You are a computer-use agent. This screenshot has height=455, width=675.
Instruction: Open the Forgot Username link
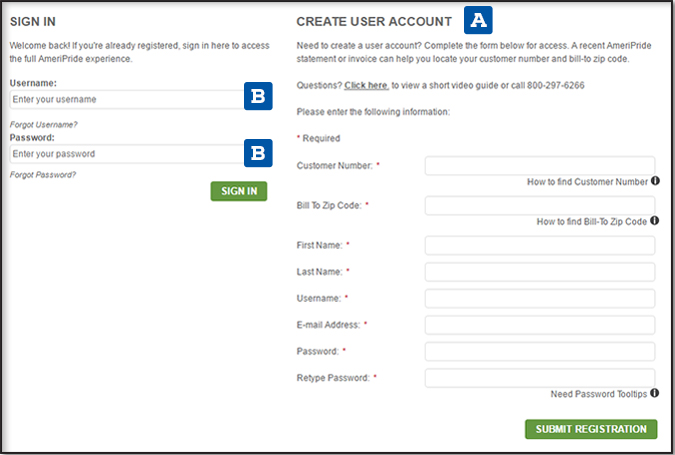[44, 124]
